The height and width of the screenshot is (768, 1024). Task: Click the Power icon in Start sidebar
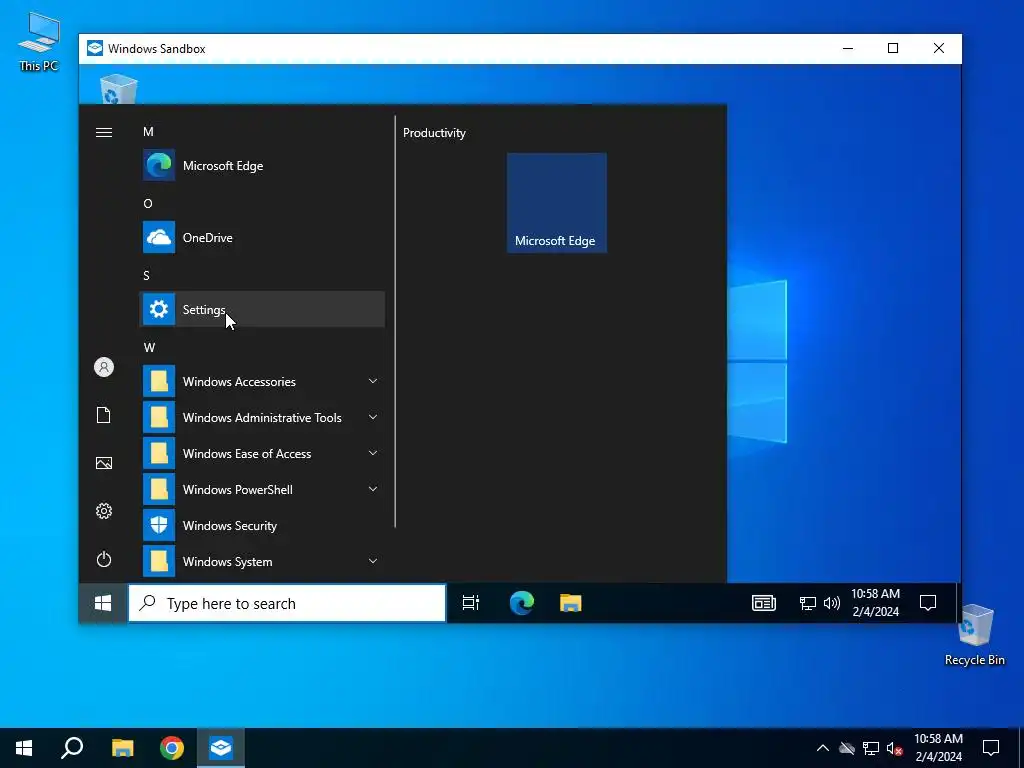[104, 560]
